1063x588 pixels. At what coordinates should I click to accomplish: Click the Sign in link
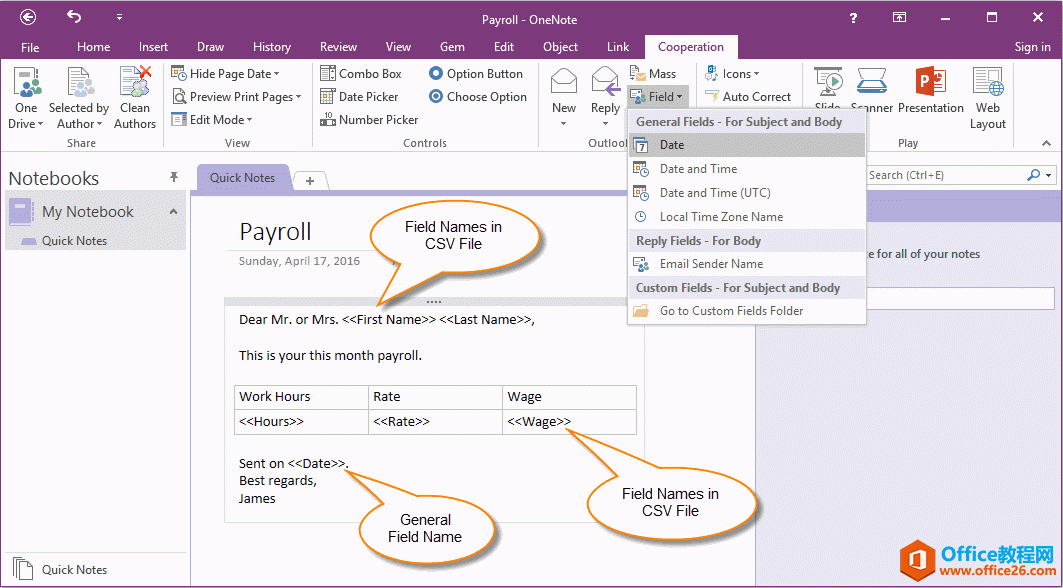click(1033, 46)
